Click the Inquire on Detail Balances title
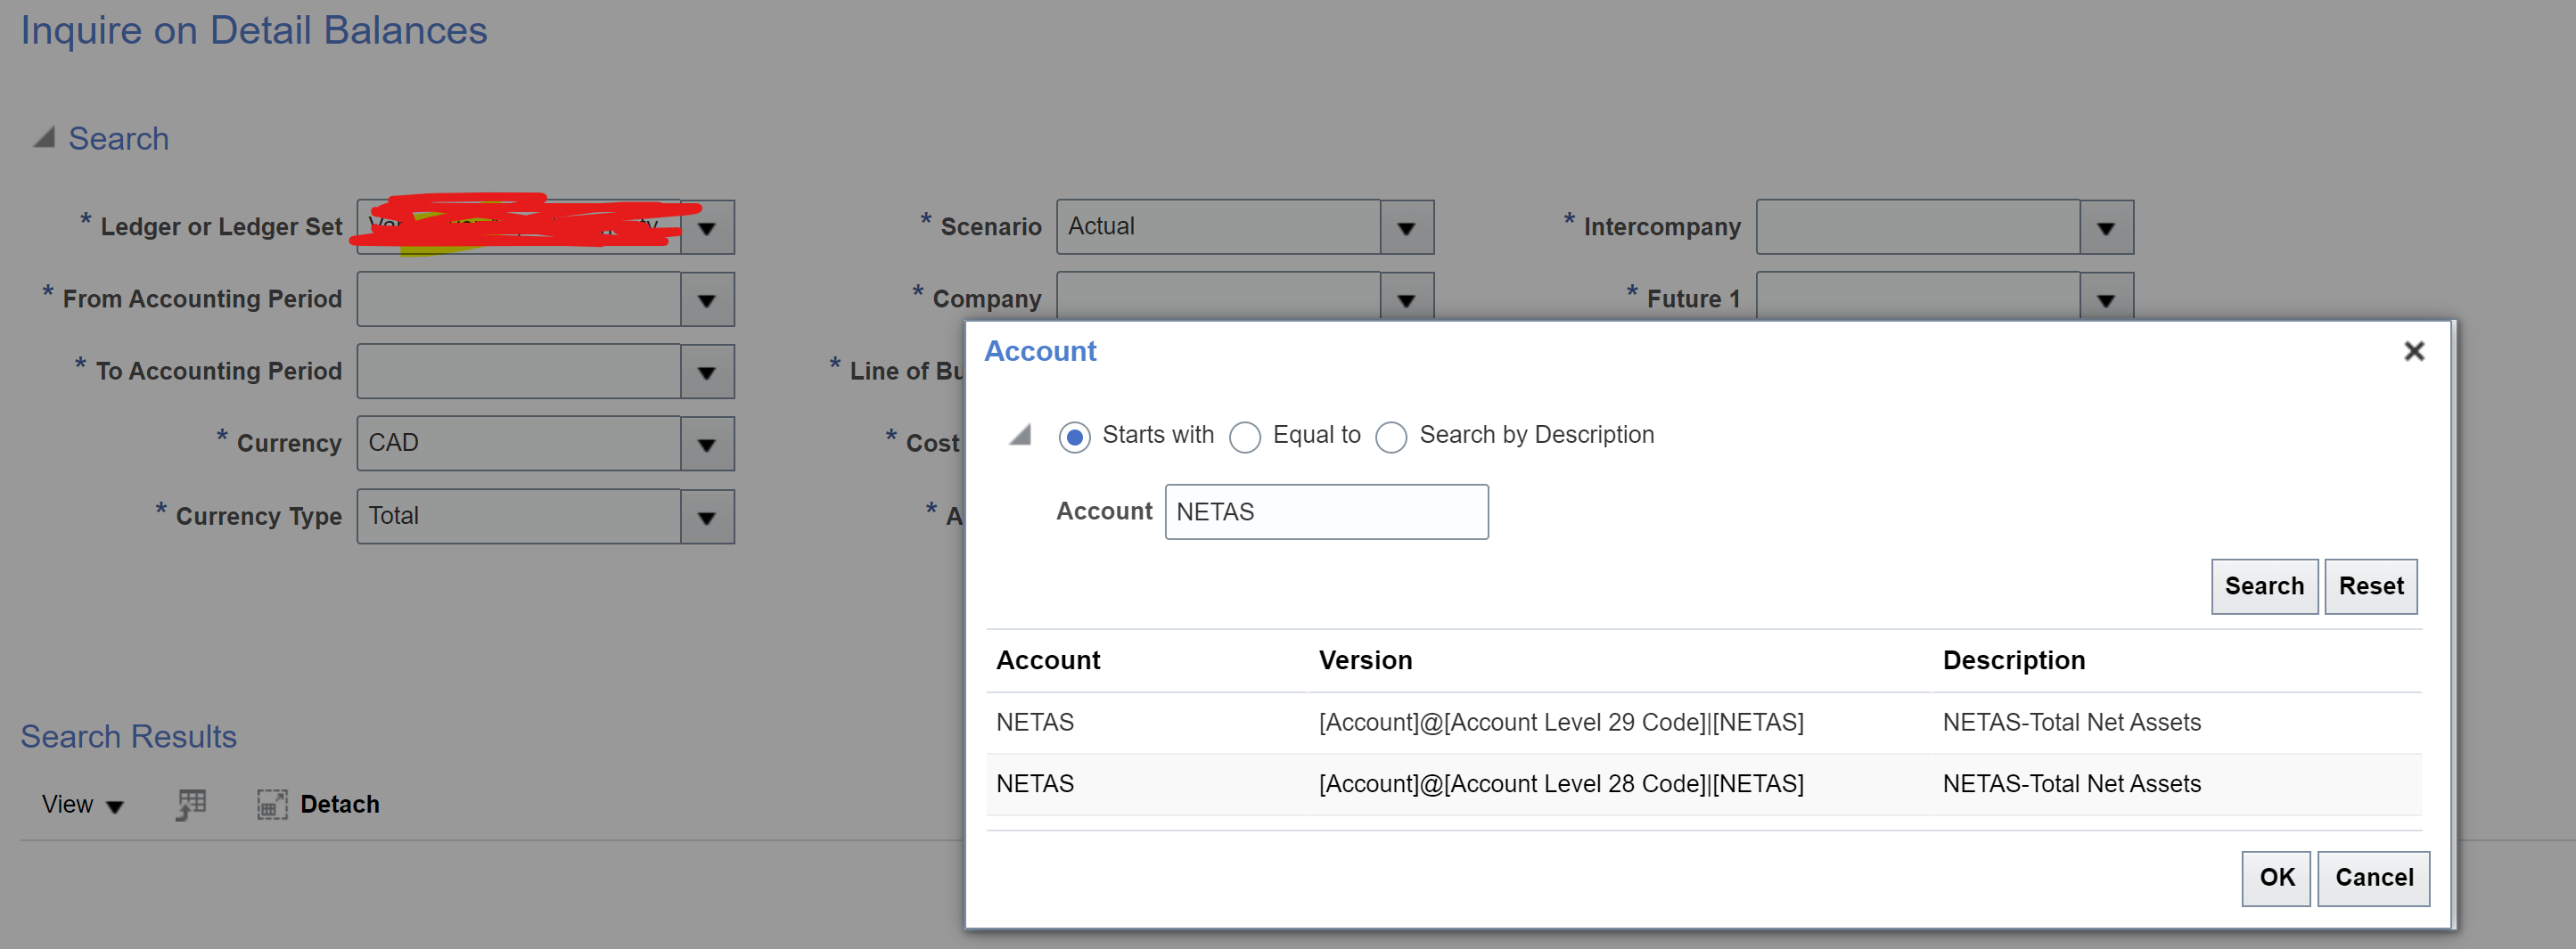Screen dimensions: 2576x949 pos(254,30)
